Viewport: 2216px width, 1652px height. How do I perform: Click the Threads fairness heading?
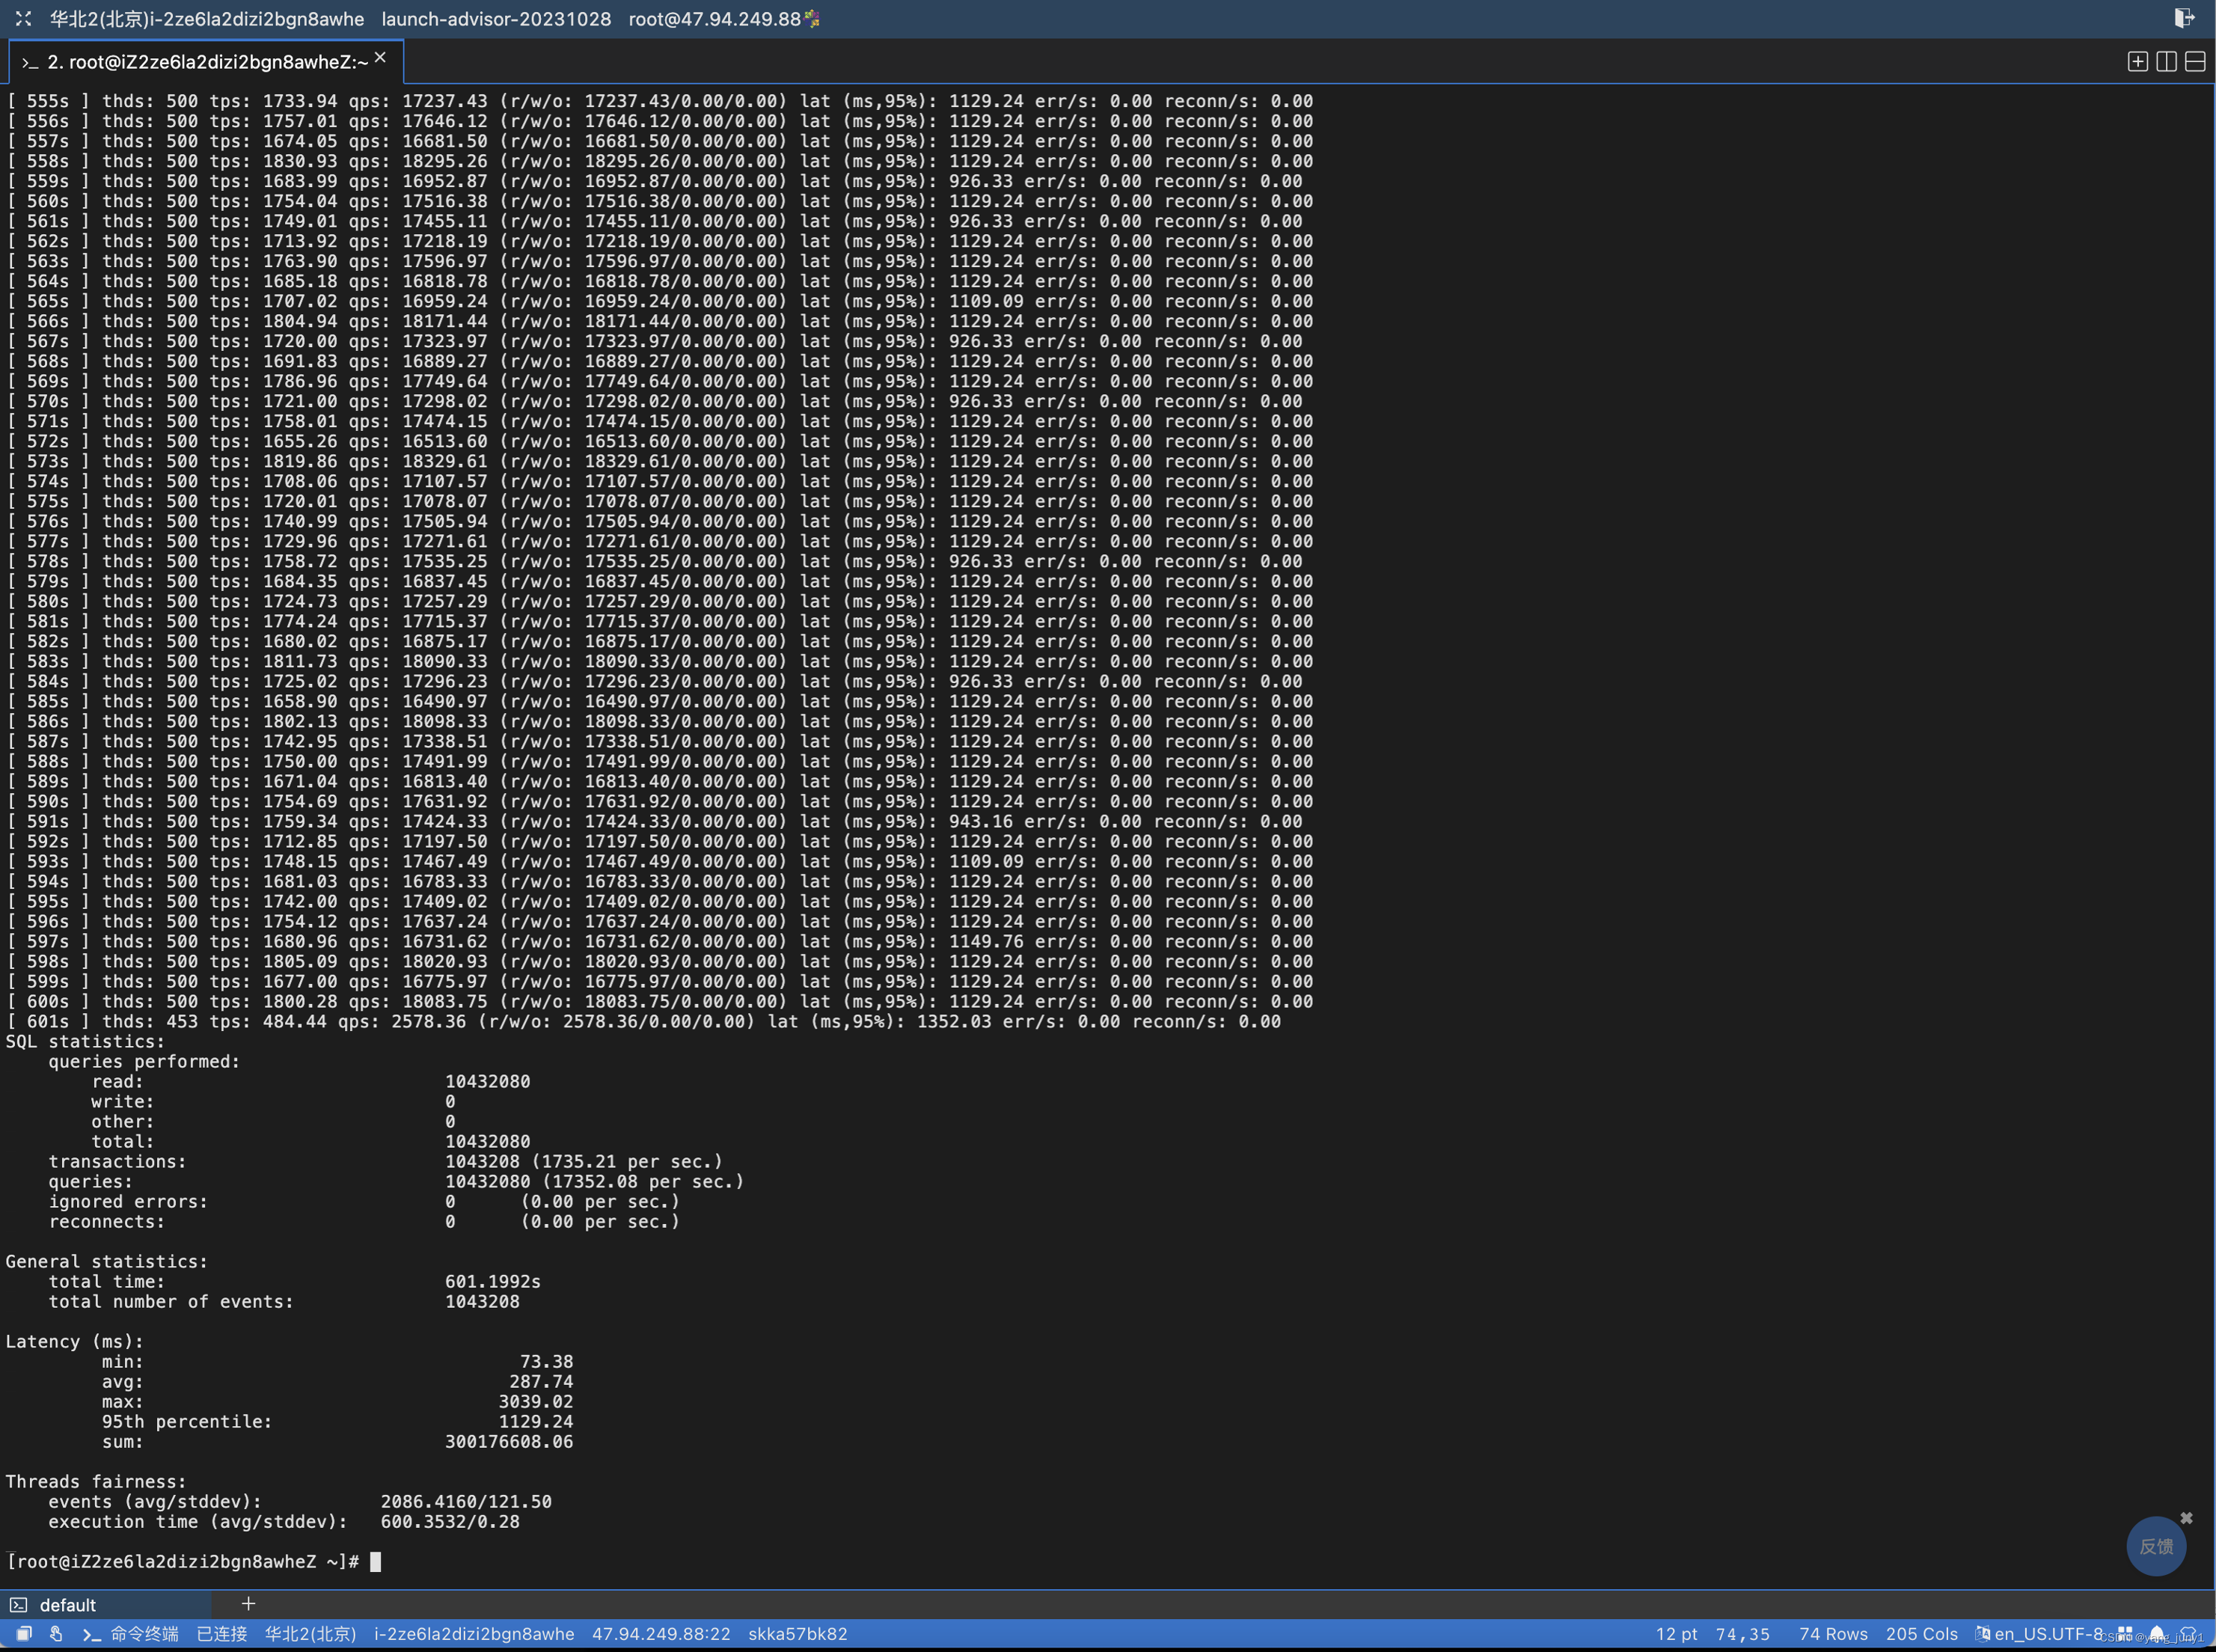tap(96, 1481)
